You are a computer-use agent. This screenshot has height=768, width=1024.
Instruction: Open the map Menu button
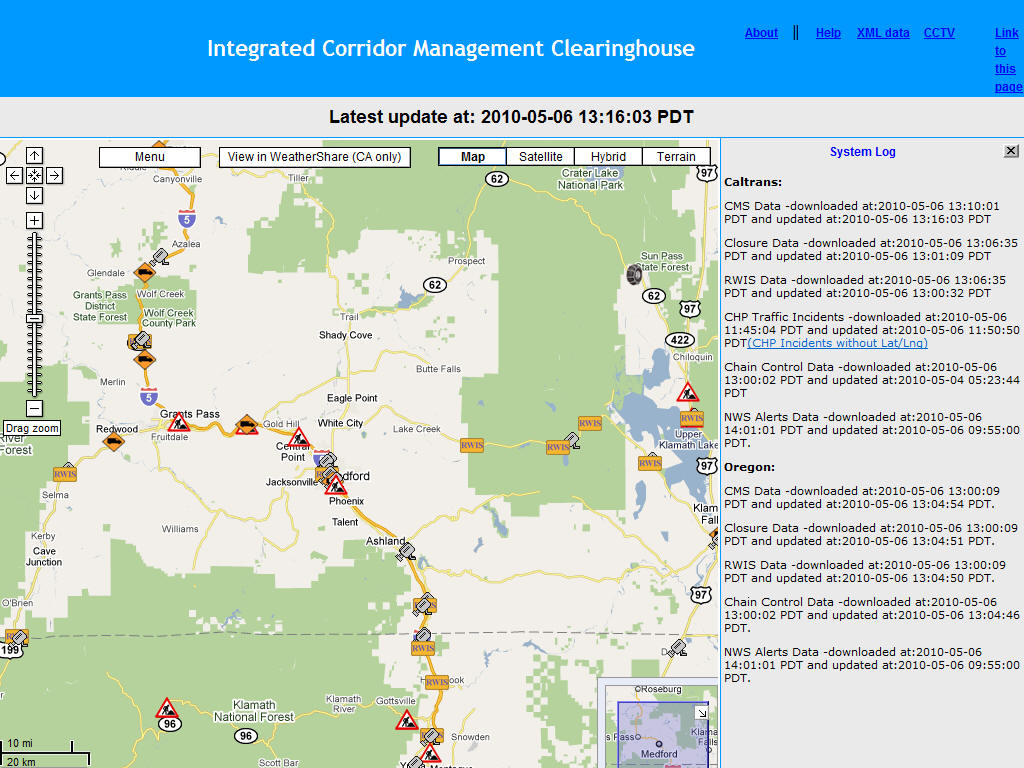pyautogui.click(x=150, y=157)
